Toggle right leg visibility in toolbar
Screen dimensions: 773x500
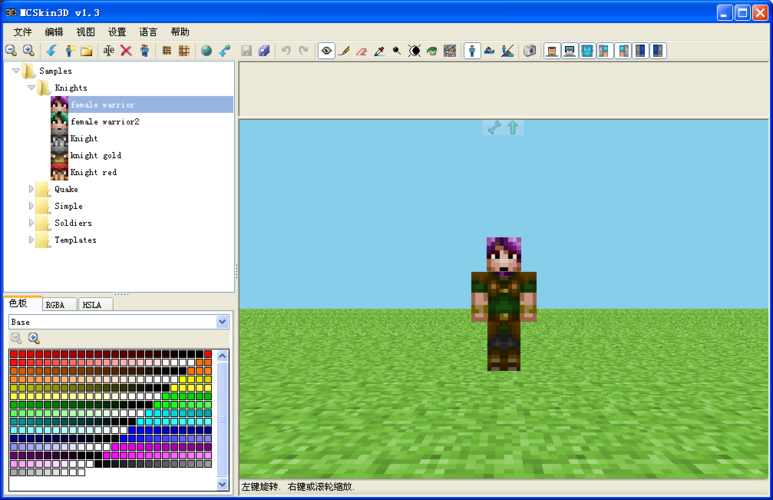tap(658, 50)
